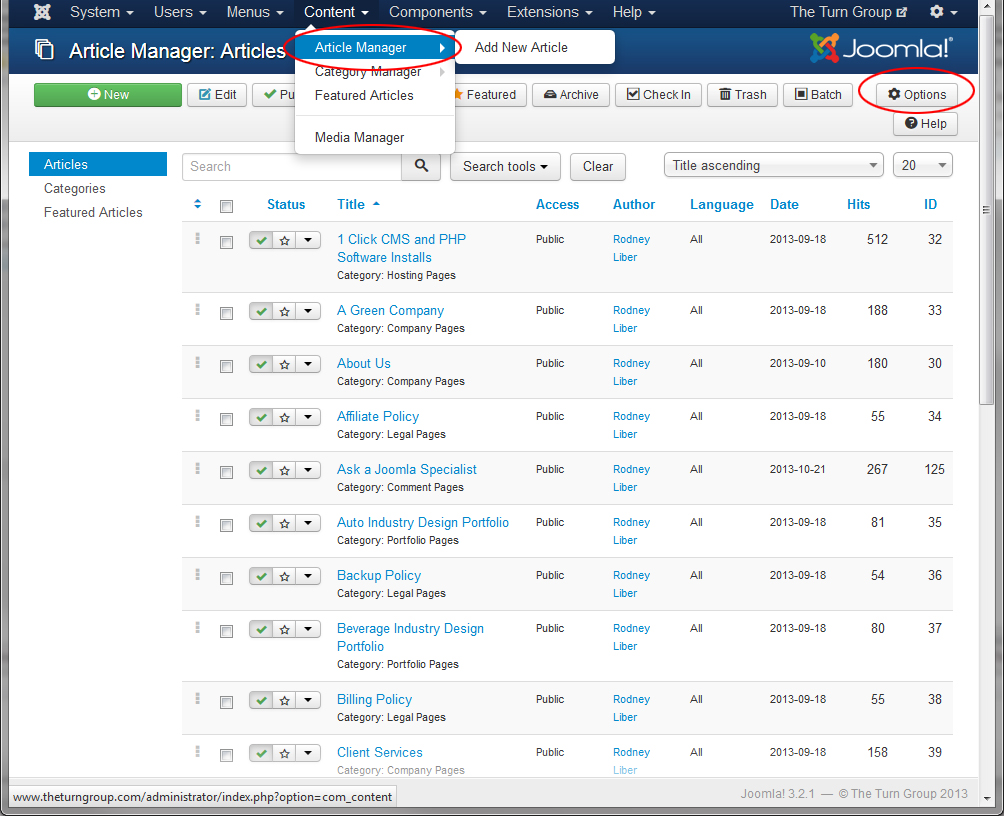Open the Auto Industry Design Portfolio article
The height and width of the screenshot is (816, 1004).
click(x=422, y=522)
